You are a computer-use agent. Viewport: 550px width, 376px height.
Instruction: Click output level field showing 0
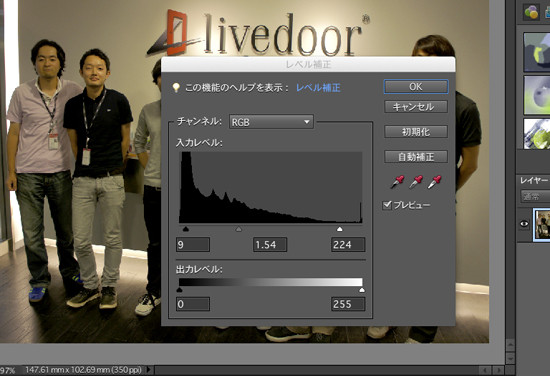193,304
